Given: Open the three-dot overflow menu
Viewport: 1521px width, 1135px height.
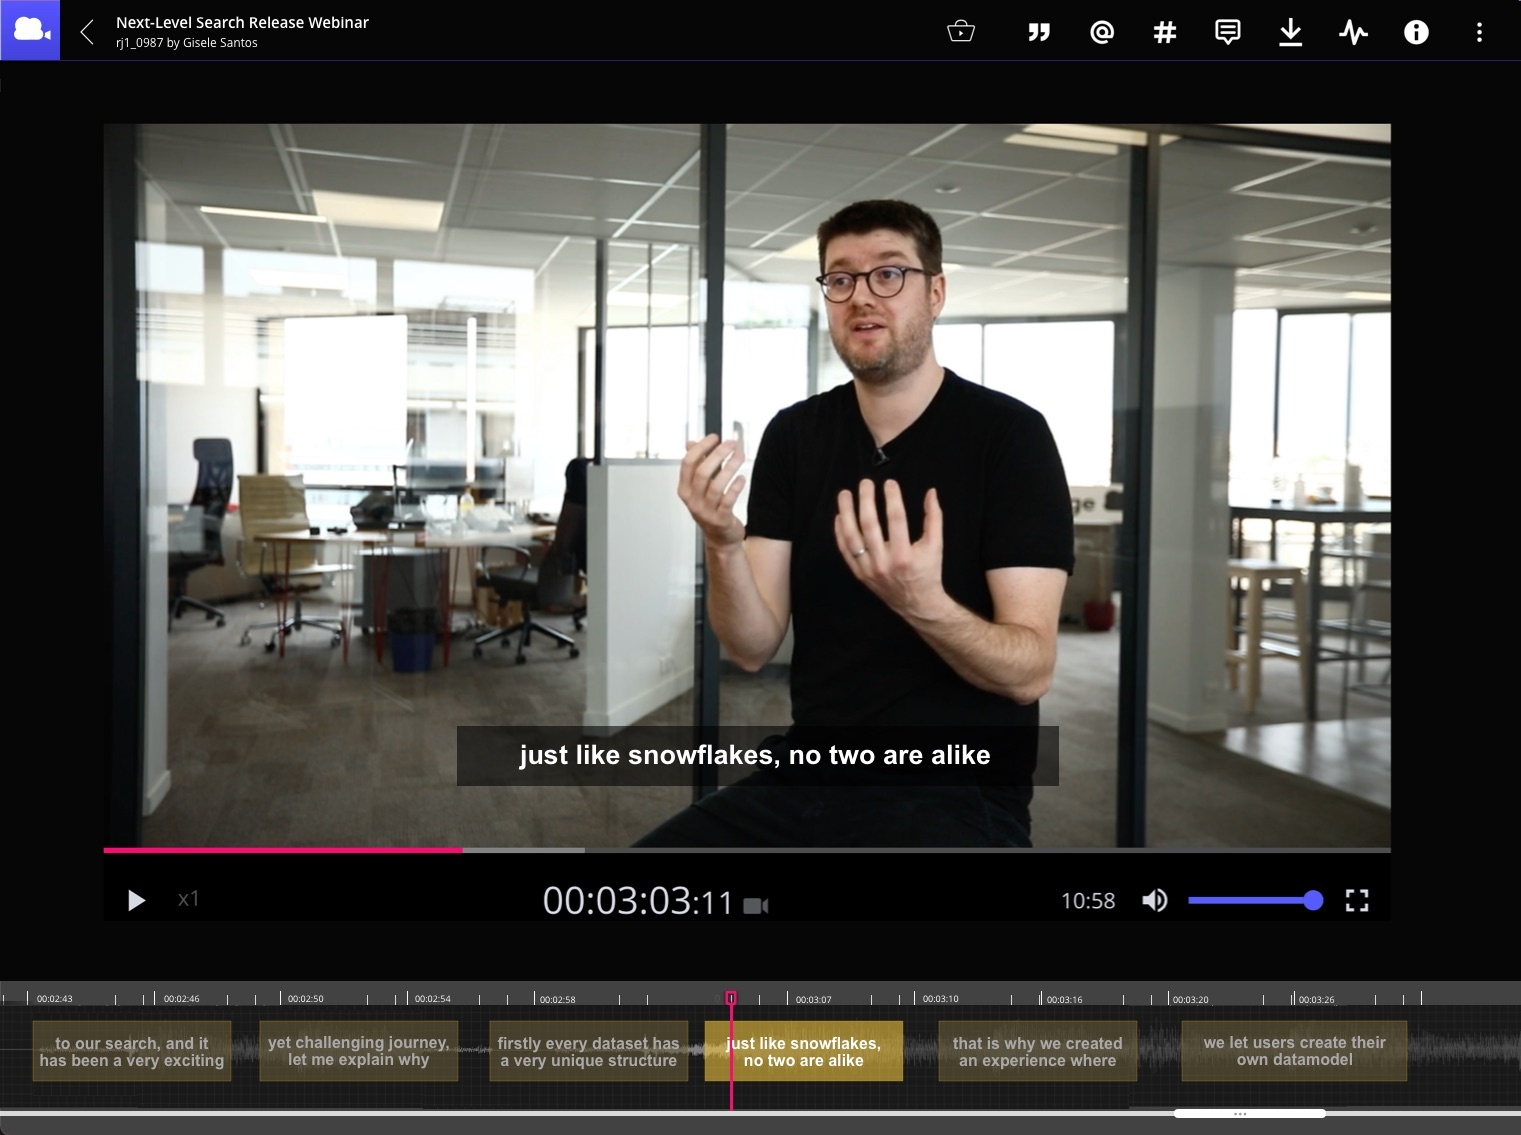Looking at the screenshot, I should point(1479,31).
